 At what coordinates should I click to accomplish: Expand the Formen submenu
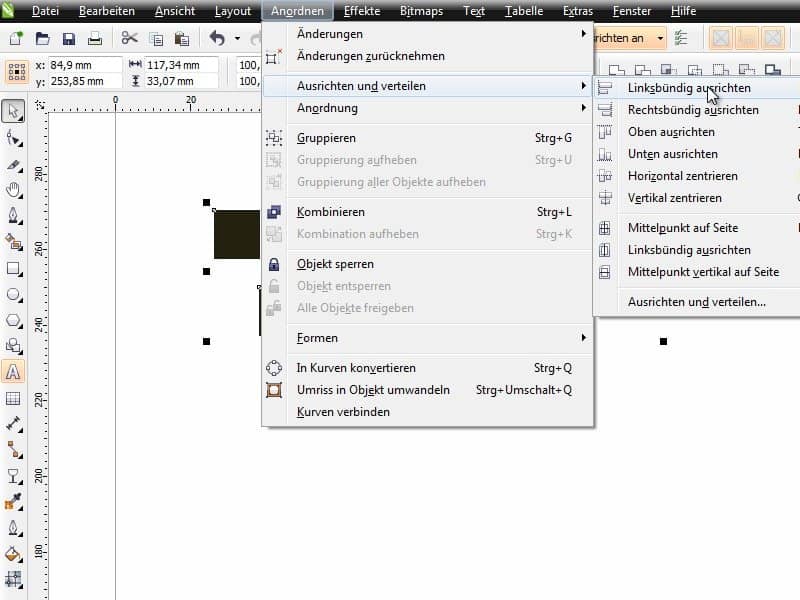coord(428,338)
